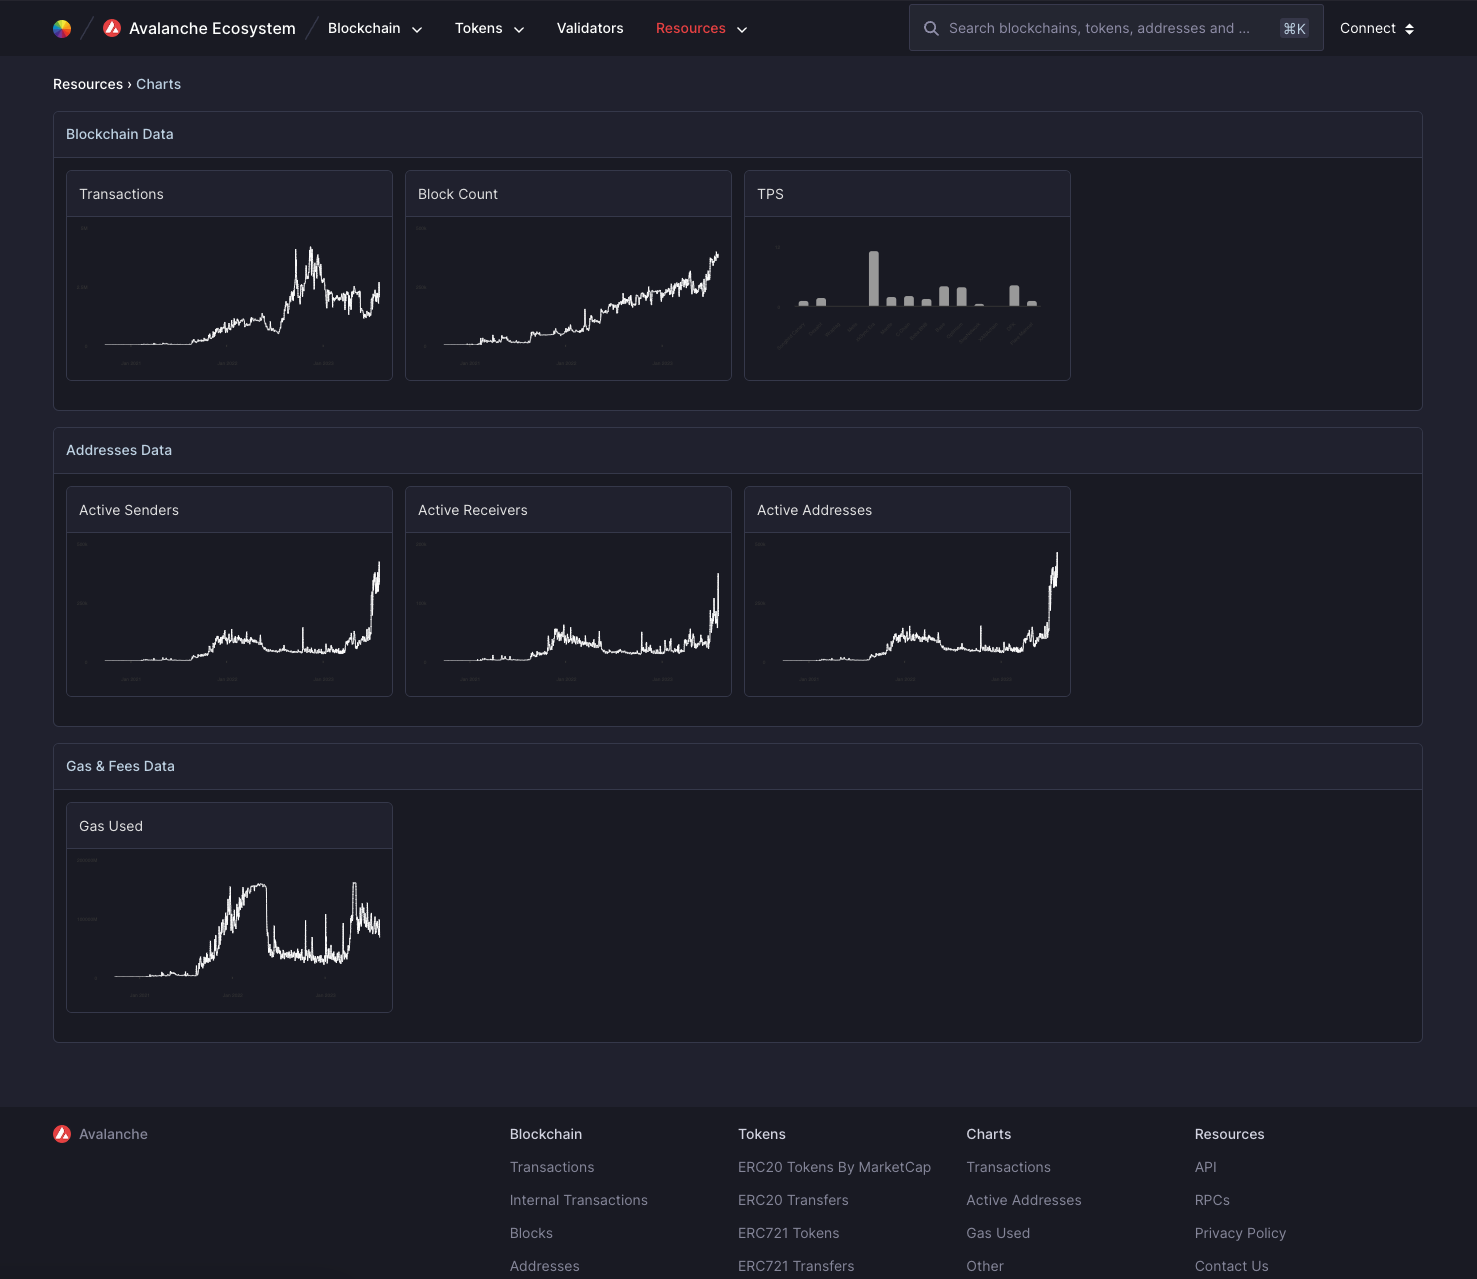
Task: Click the Resources breadcrumb link
Action: [88, 84]
